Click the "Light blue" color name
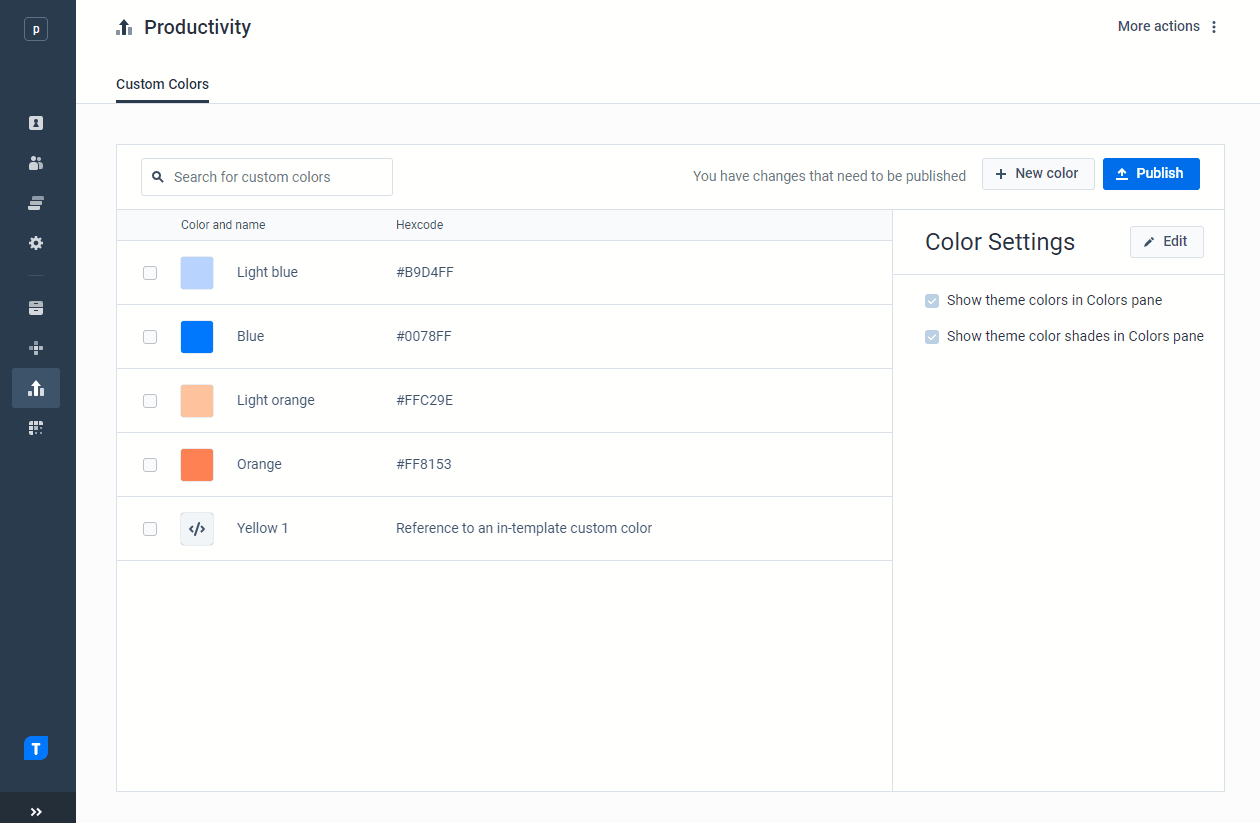 [267, 273]
